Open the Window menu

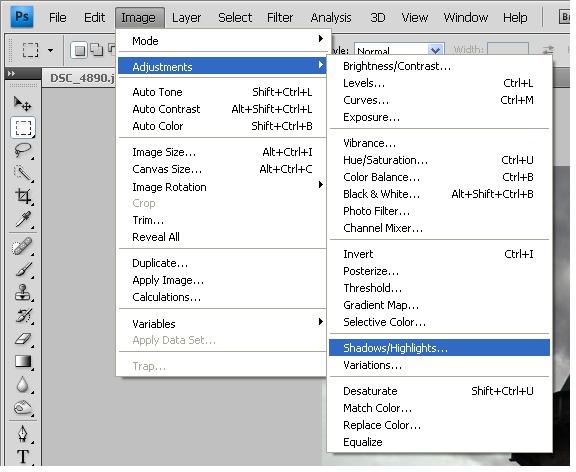click(x=466, y=17)
